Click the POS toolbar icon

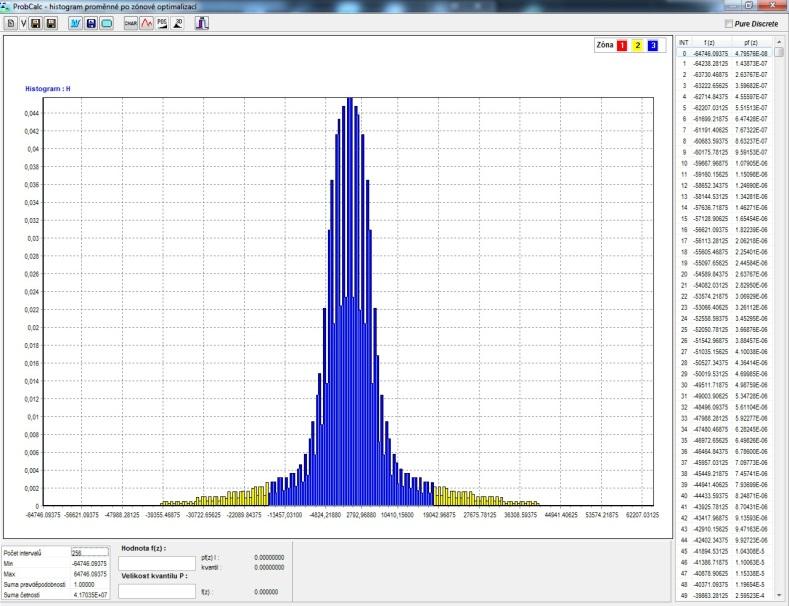tap(162, 23)
